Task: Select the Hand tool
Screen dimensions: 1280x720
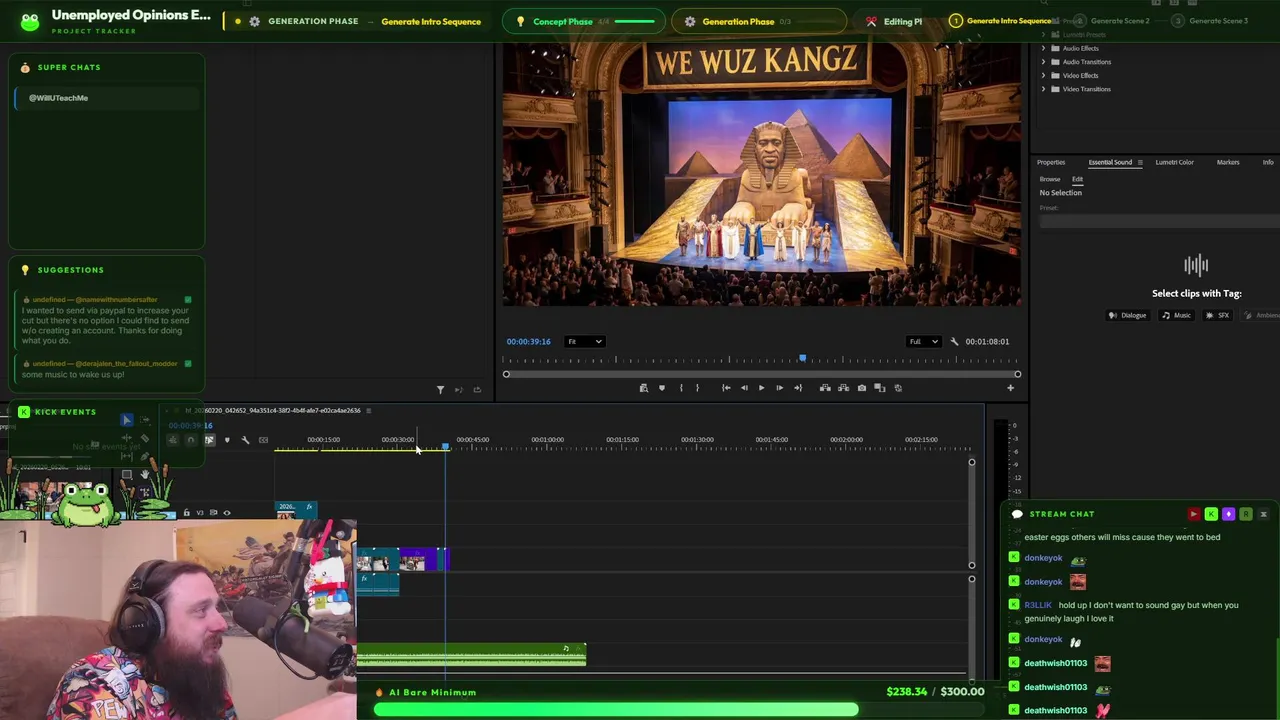Action: (x=145, y=474)
